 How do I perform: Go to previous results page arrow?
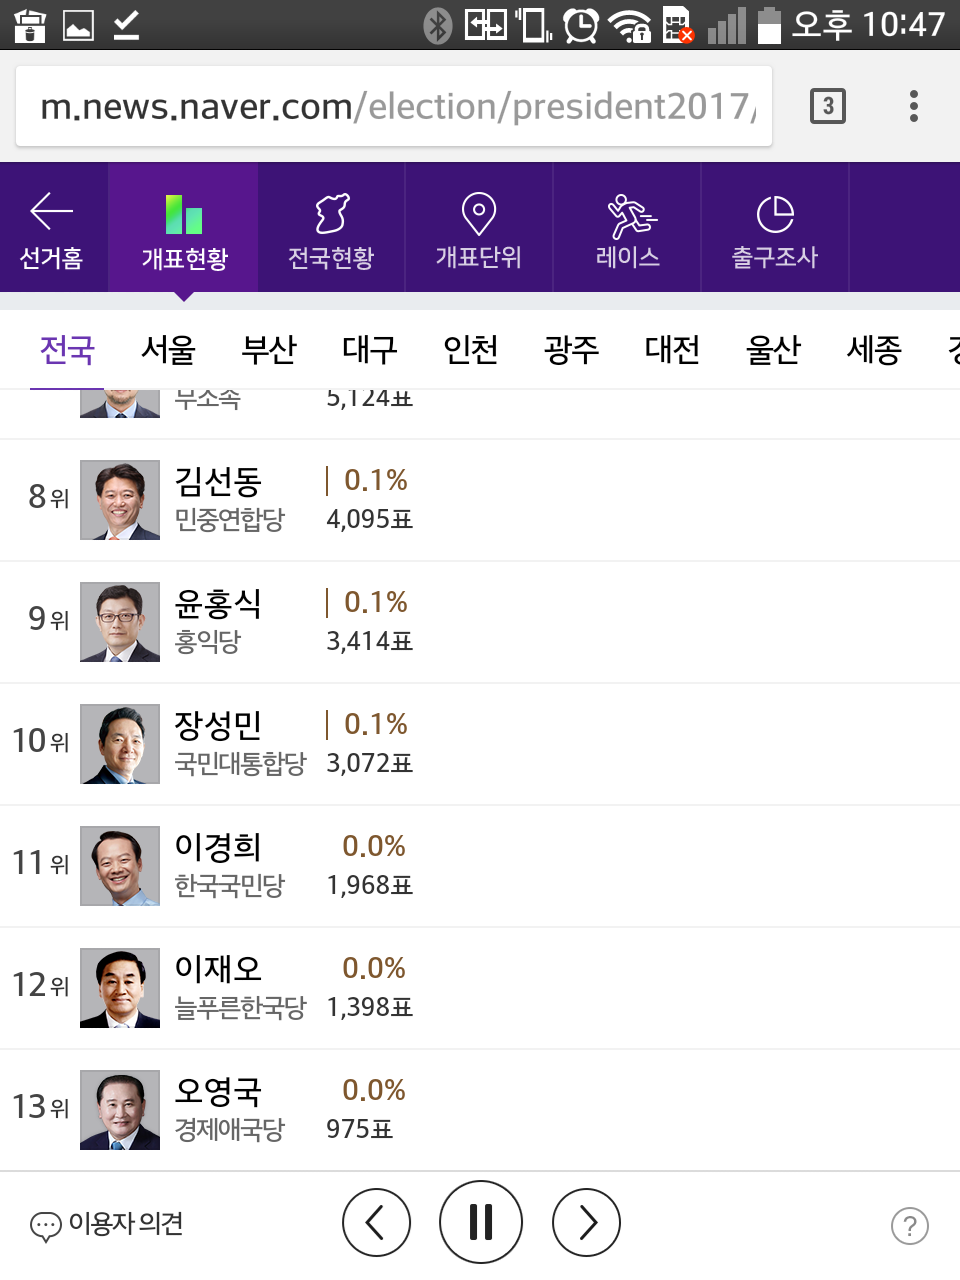click(x=376, y=1222)
